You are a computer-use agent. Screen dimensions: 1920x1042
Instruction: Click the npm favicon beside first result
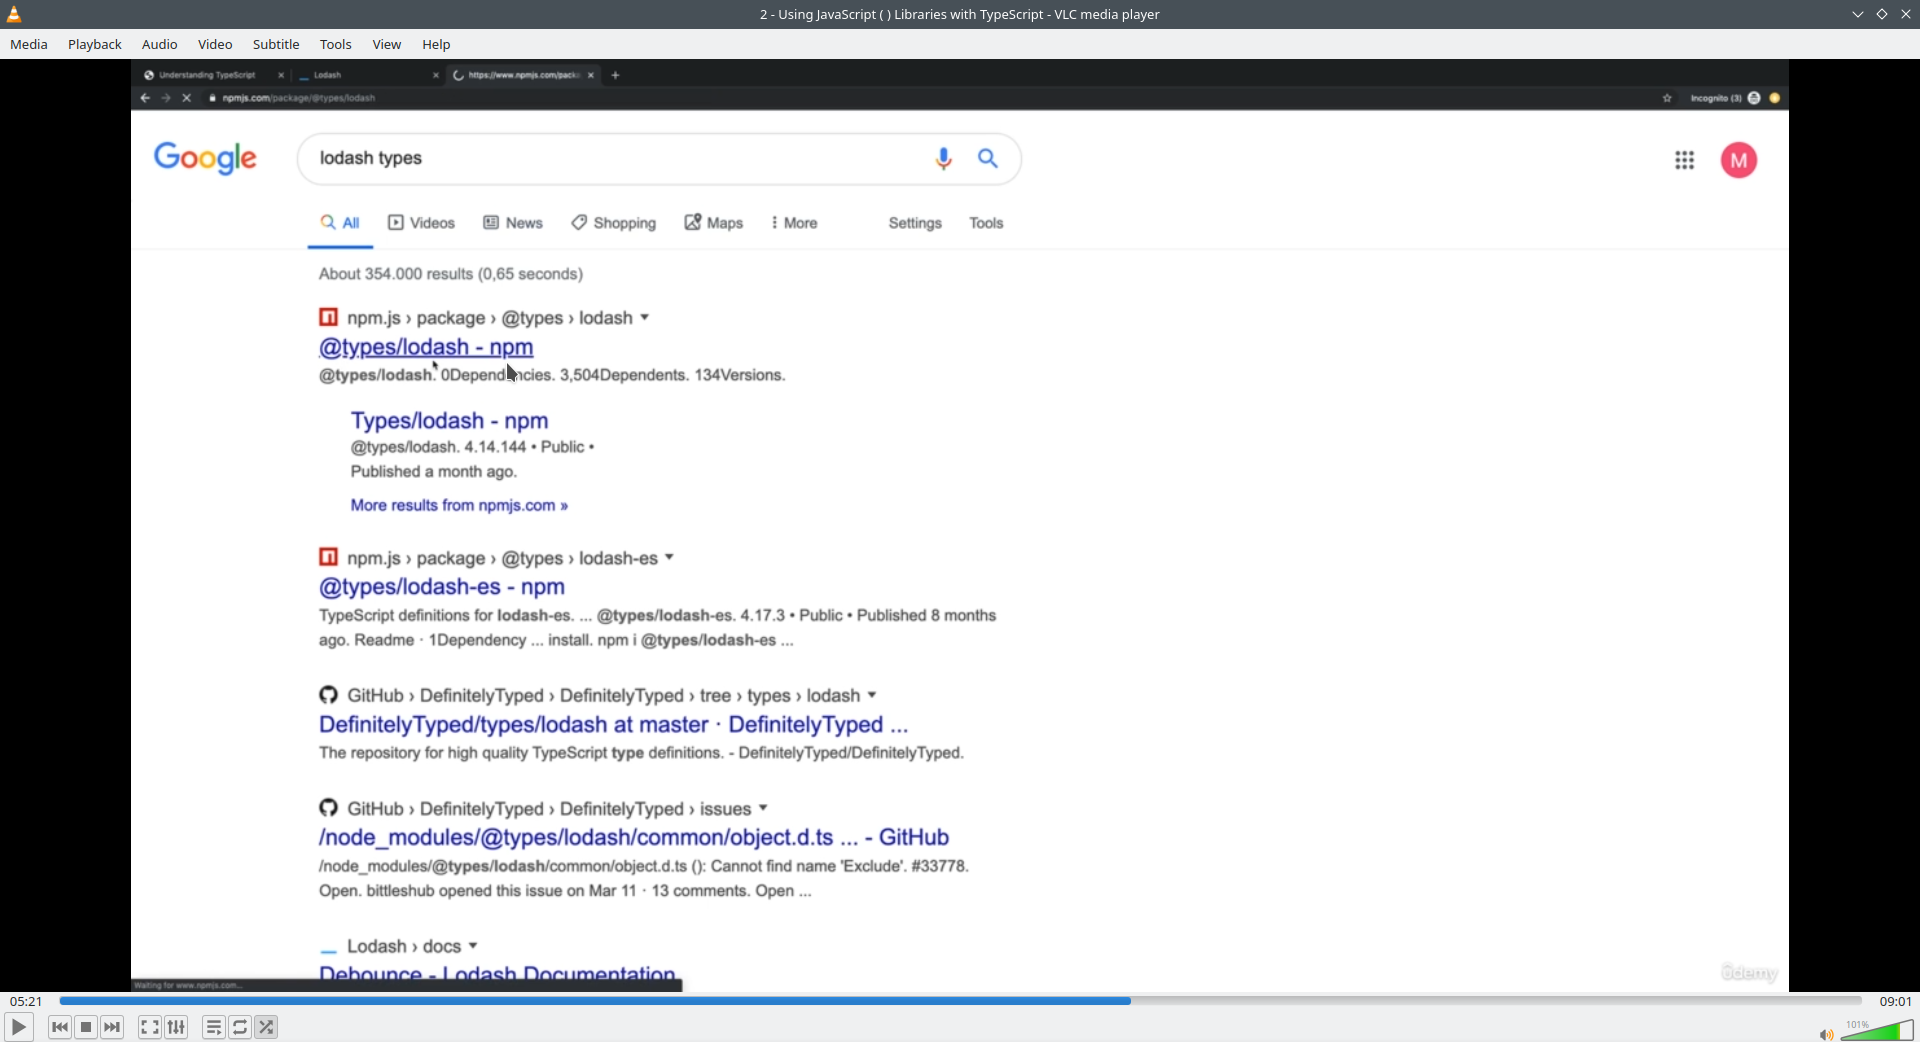[328, 317]
